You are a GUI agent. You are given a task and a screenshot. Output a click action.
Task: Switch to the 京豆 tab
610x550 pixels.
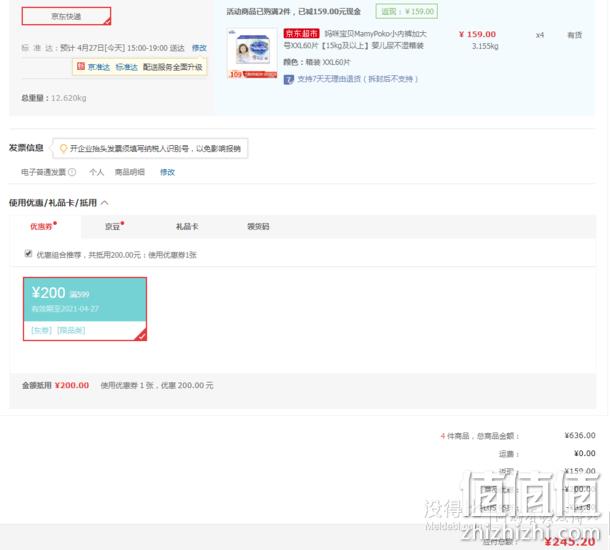(x=114, y=226)
